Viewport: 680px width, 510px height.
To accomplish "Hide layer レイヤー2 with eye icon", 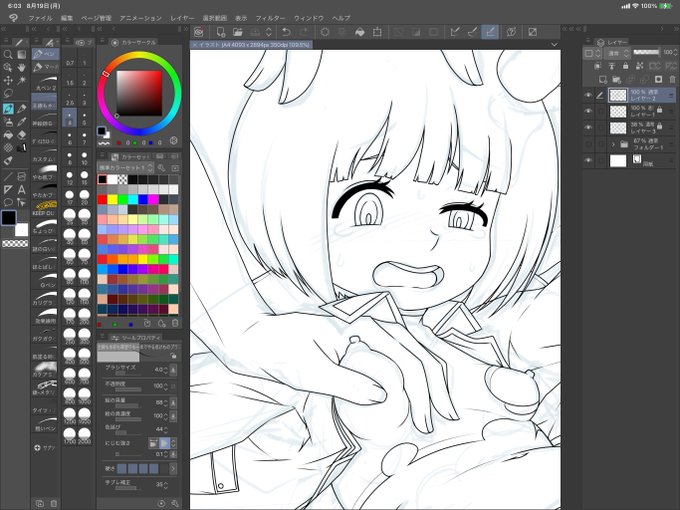I will (x=588, y=95).
